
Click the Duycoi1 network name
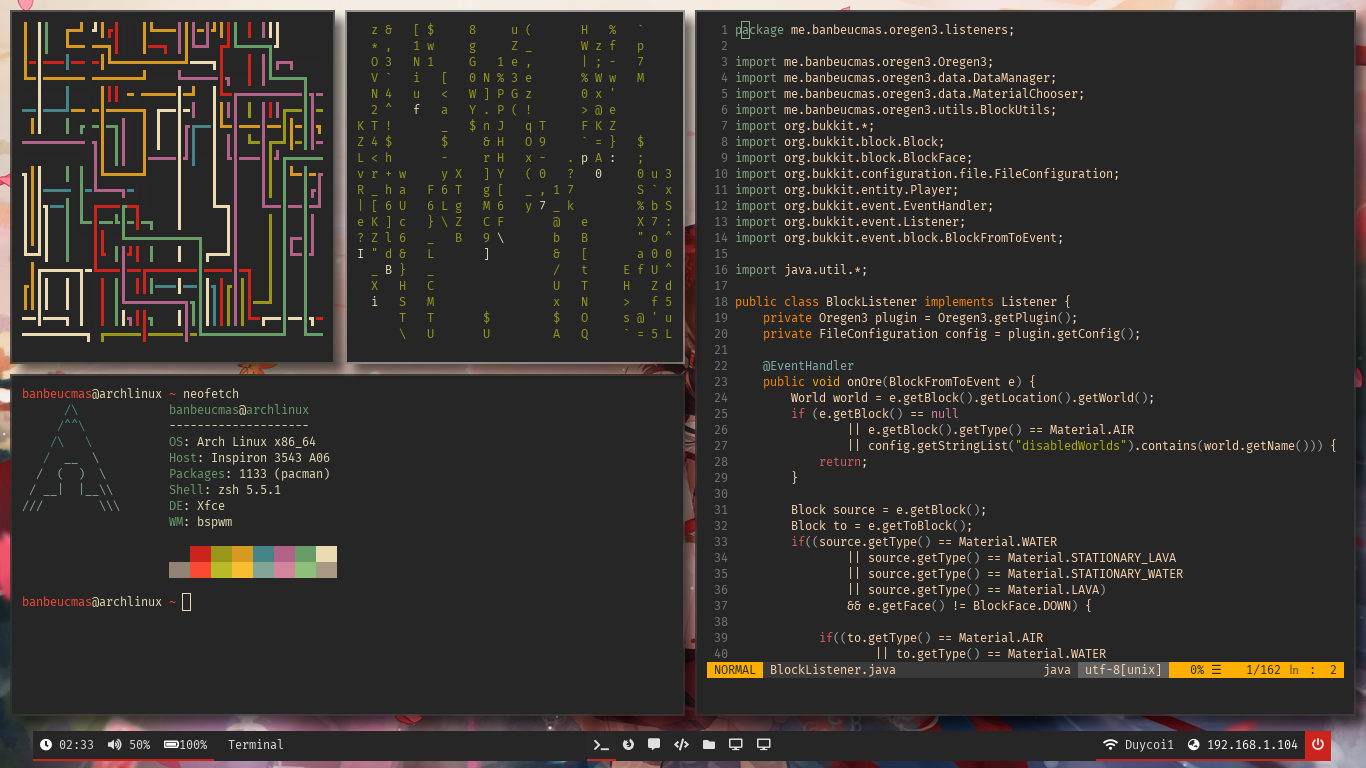[x=1149, y=745]
